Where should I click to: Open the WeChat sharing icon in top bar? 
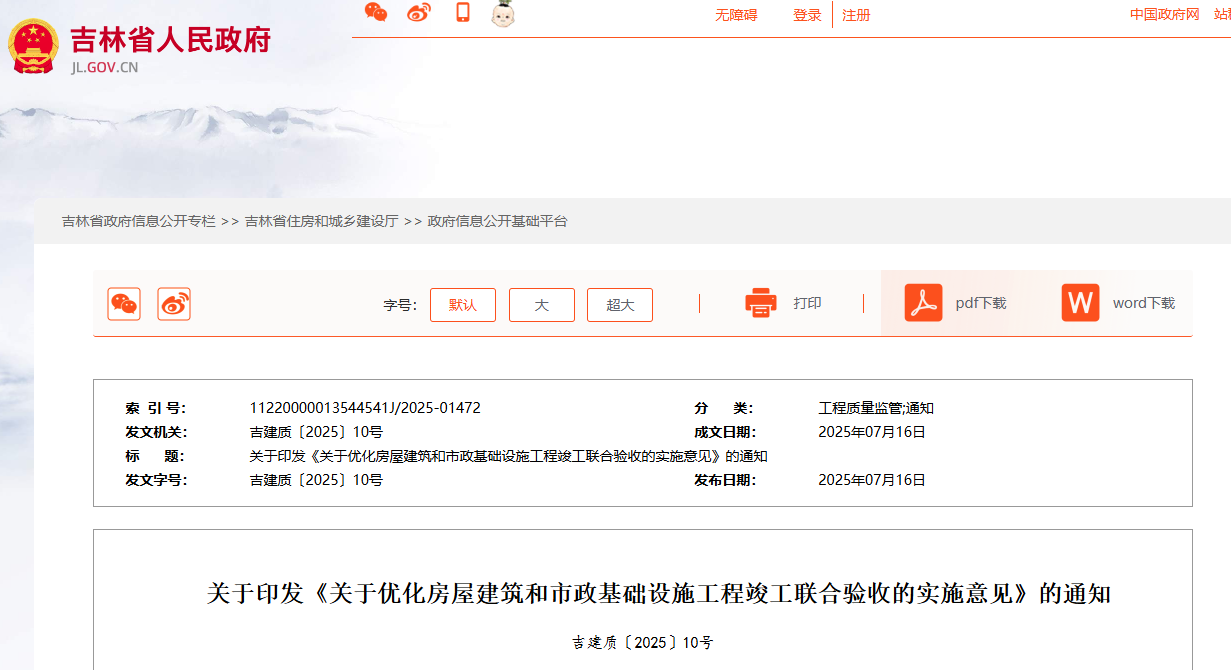(377, 13)
